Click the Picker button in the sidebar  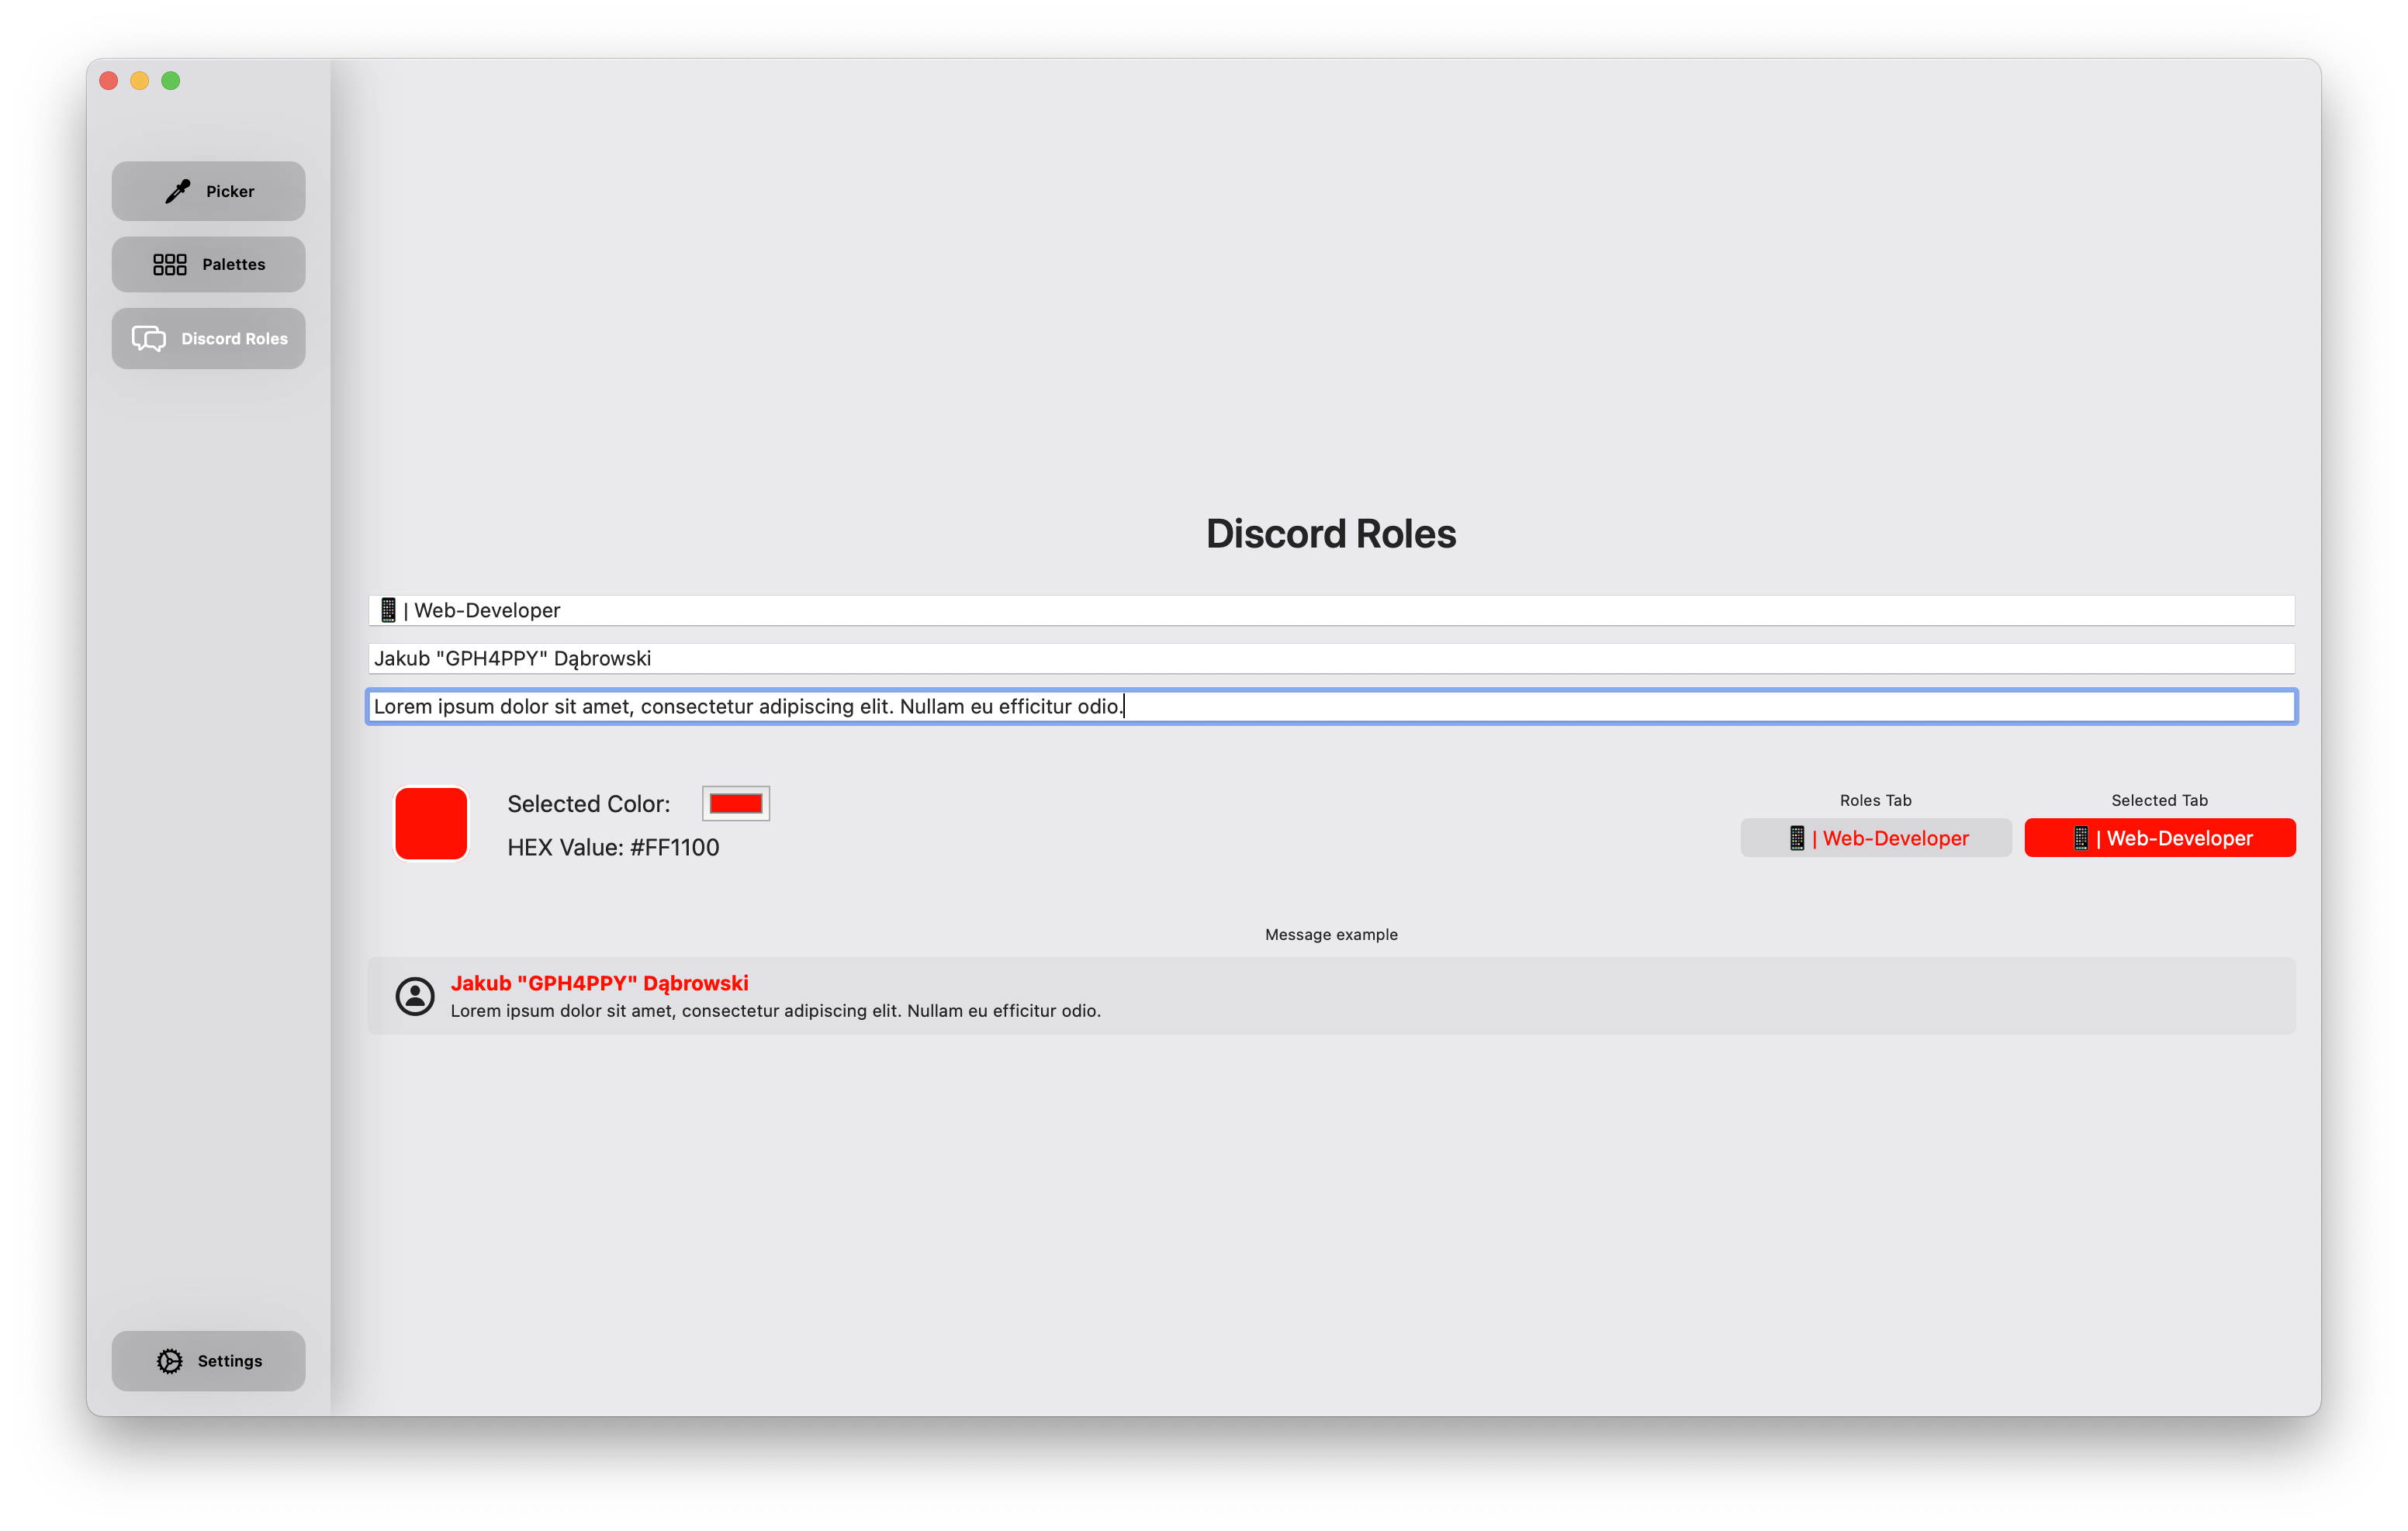pyautogui.click(x=208, y=190)
